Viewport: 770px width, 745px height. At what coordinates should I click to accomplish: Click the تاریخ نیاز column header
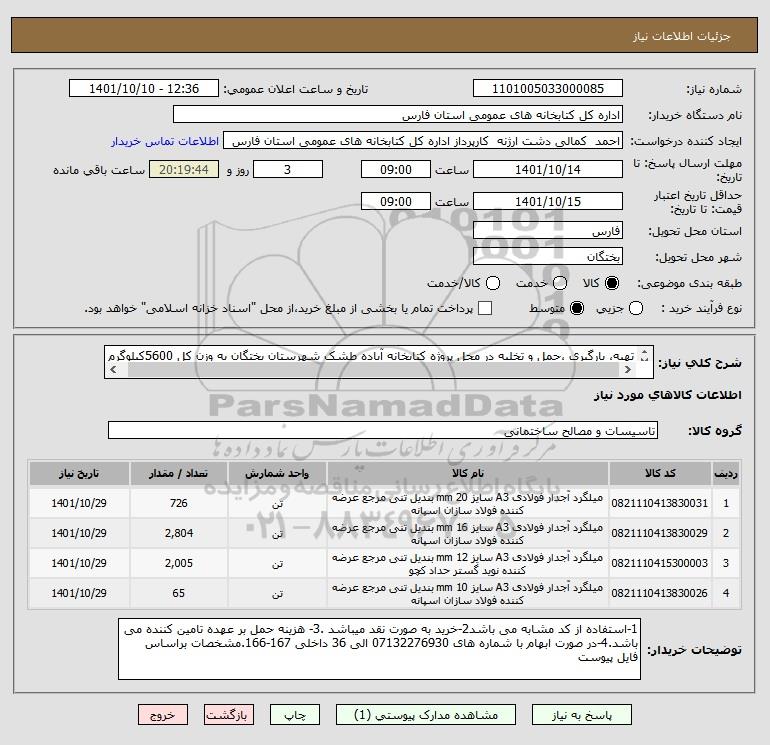[x=79, y=473]
